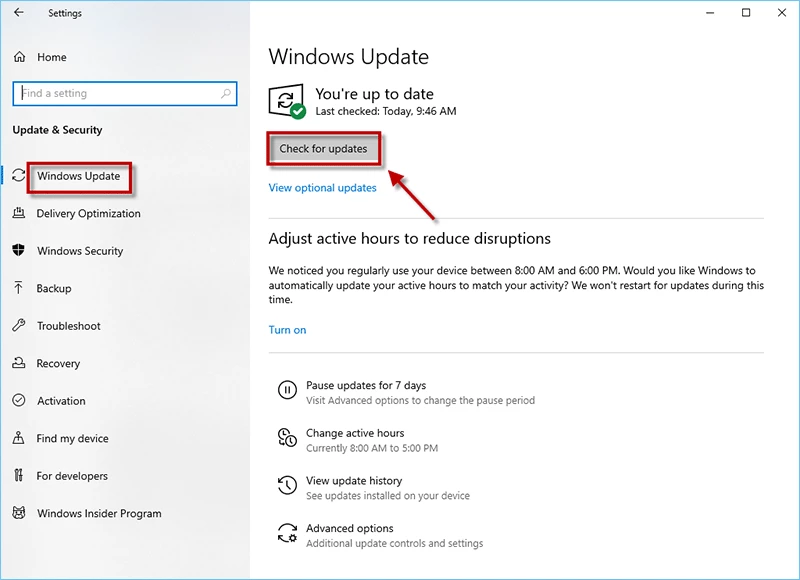Image resolution: width=800 pixels, height=580 pixels.
Task: Select Pause updates for 7 days
Action: [366, 386]
